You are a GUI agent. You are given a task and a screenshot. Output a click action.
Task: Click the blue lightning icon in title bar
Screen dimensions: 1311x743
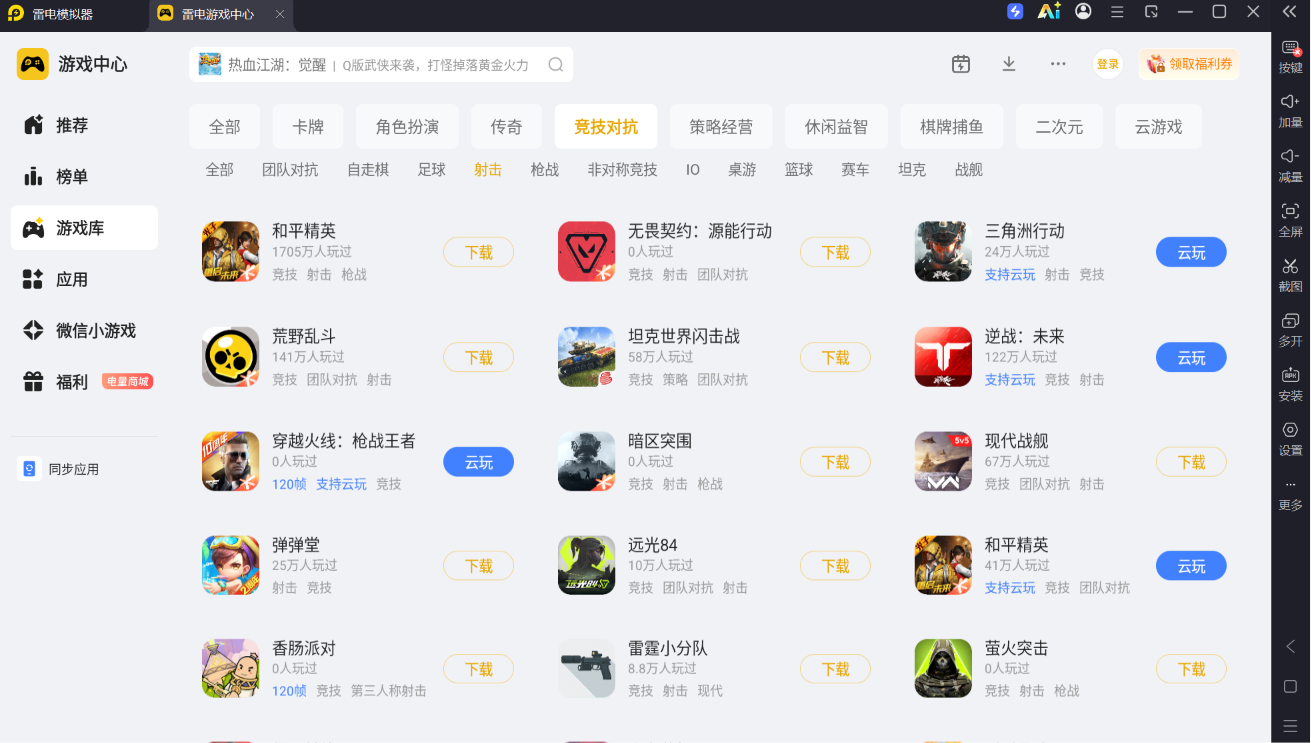1015,12
